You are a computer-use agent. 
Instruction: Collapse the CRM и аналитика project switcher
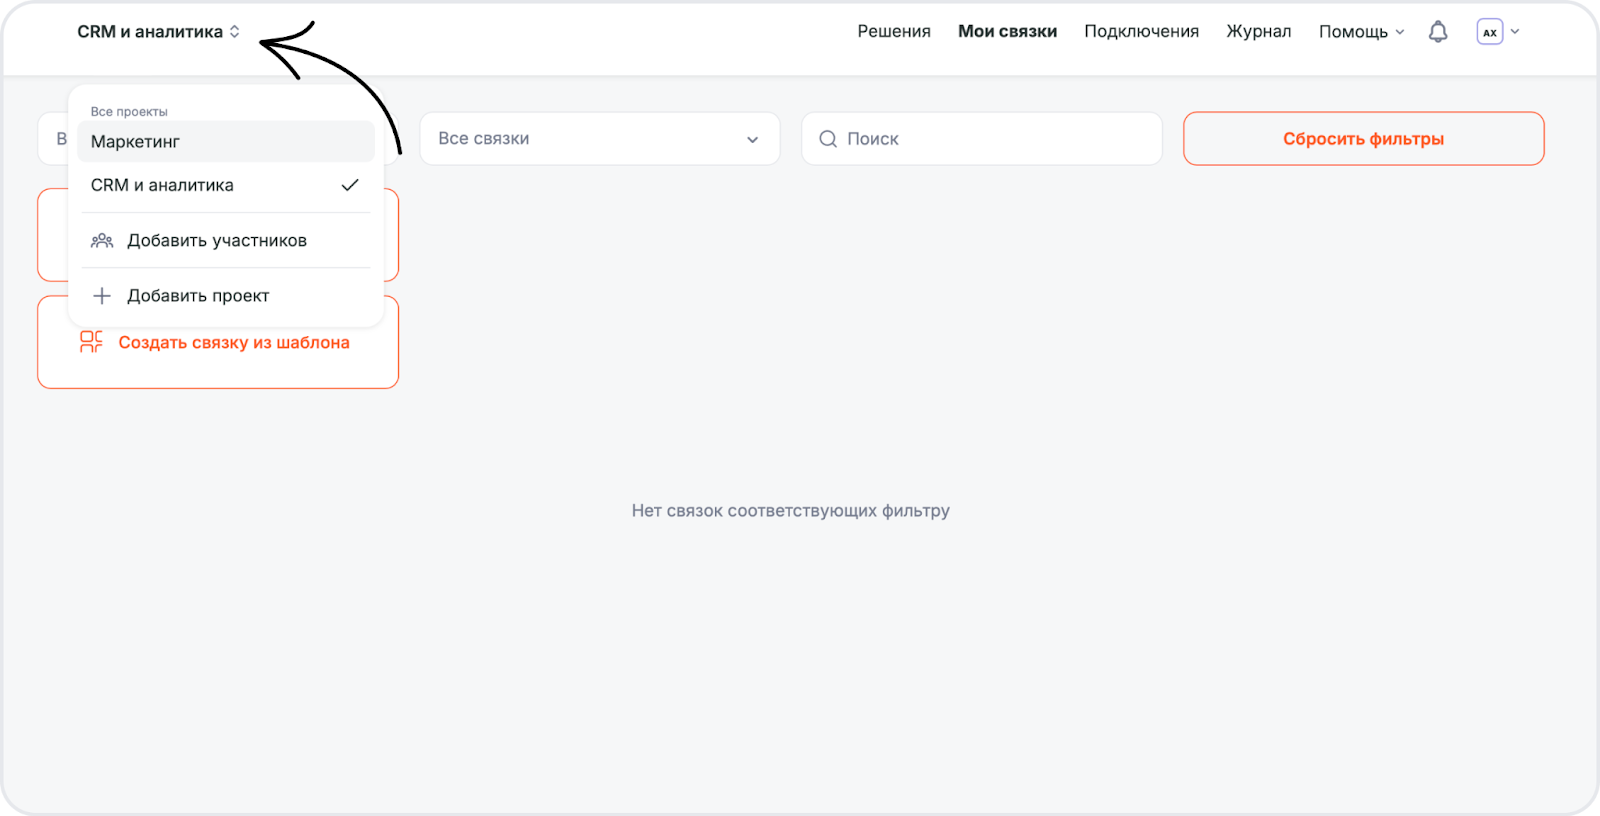coord(159,32)
